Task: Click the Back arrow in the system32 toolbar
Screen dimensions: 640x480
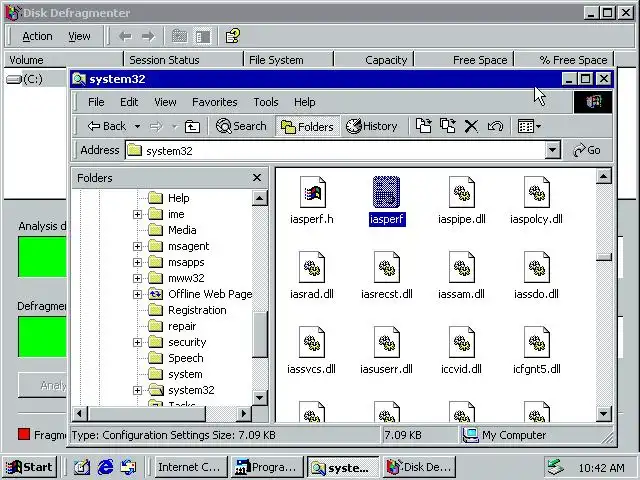Action: pos(106,126)
